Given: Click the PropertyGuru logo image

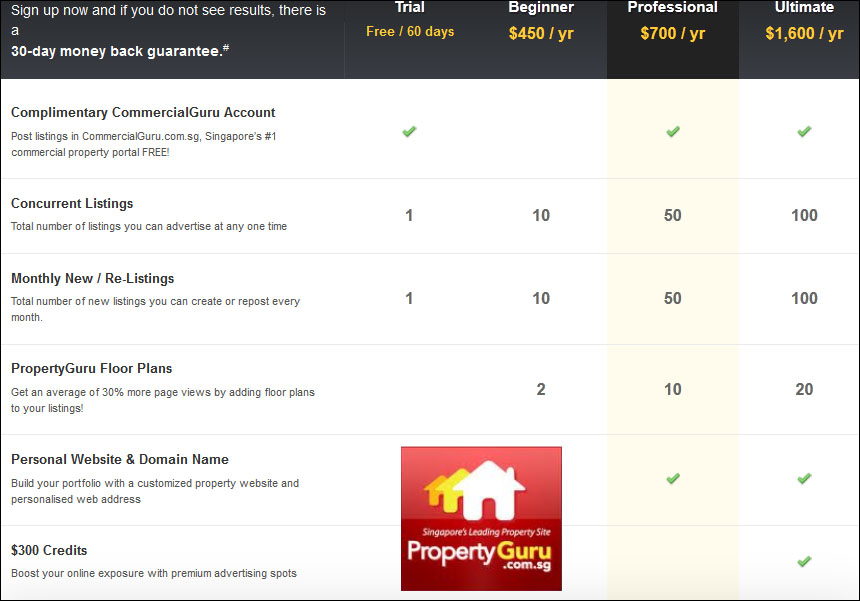Looking at the screenshot, I should coord(481,518).
